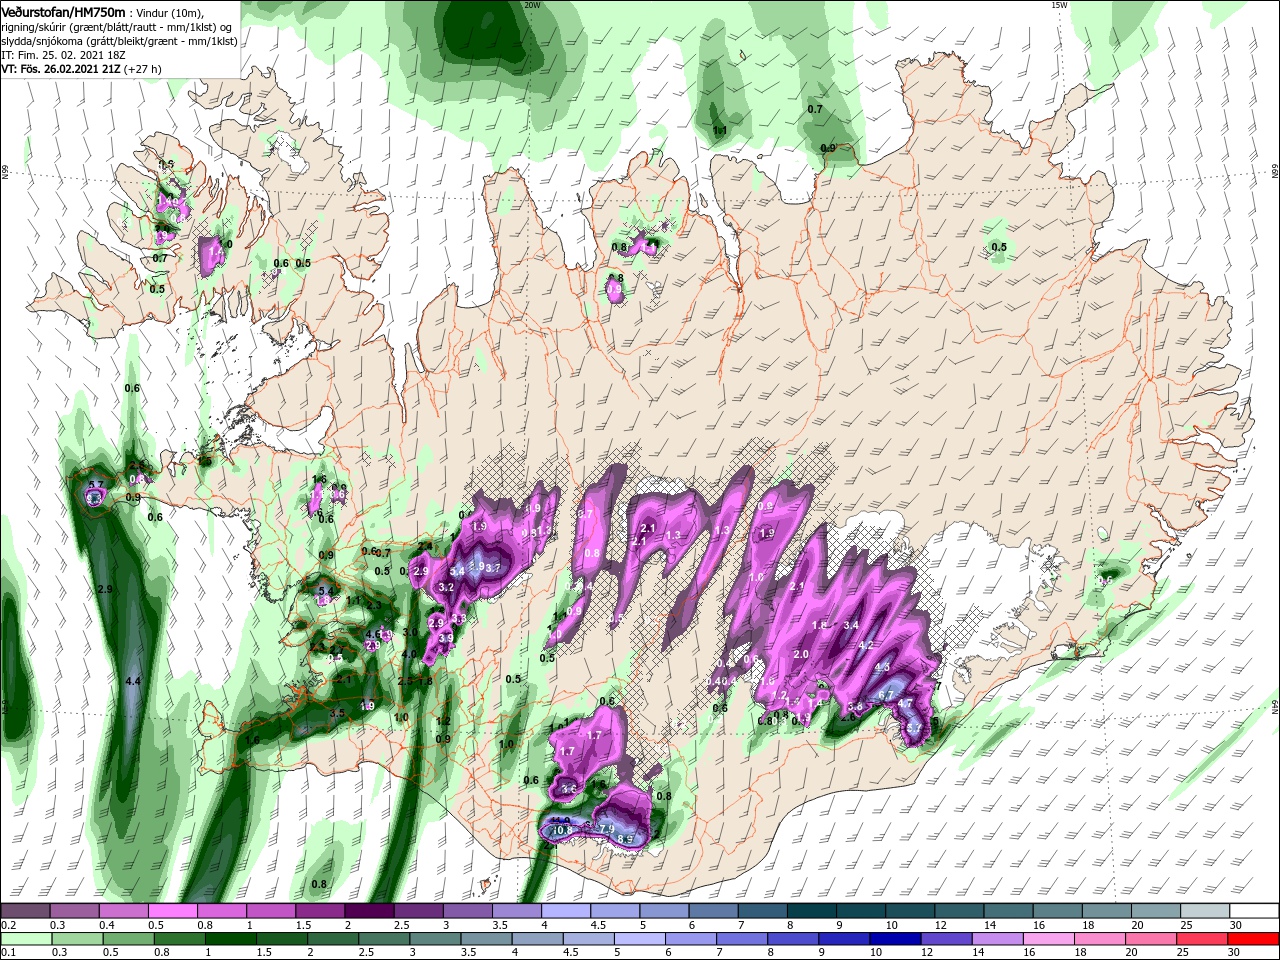Select the "slydda/snjókoma" description line
Image resolution: width=1280 pixels, height=960 pixels.
click(x=119, y=41)
